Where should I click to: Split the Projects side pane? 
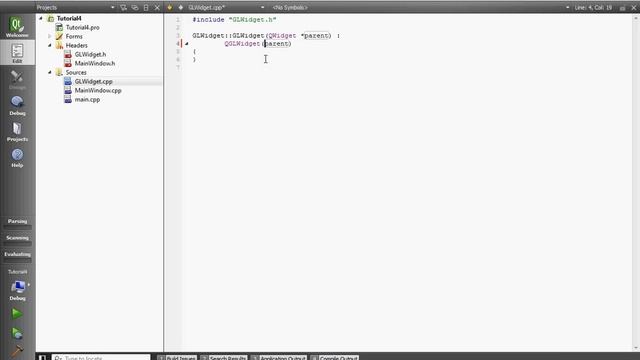[146, 7]
